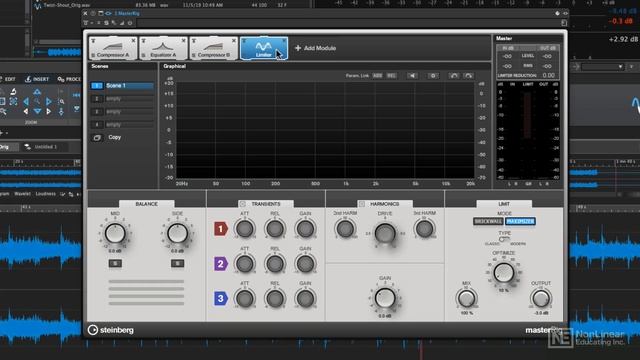Bypass the Equalizer A module

coord(144,41)
